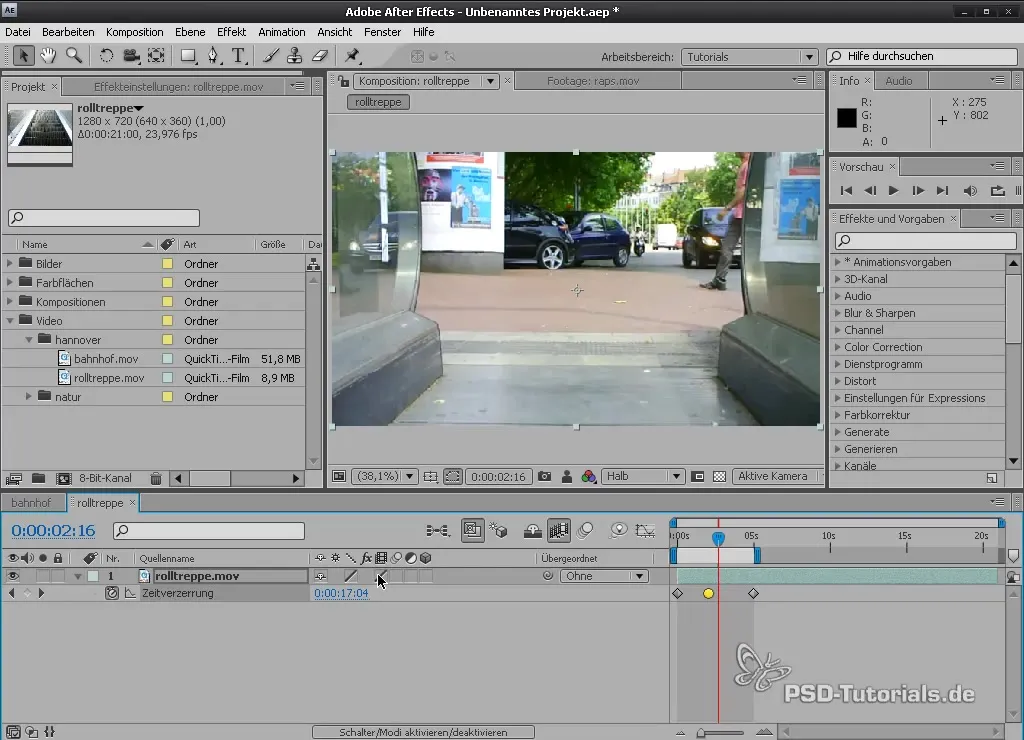Expand the Bilder folder

(x=10, y=264)
